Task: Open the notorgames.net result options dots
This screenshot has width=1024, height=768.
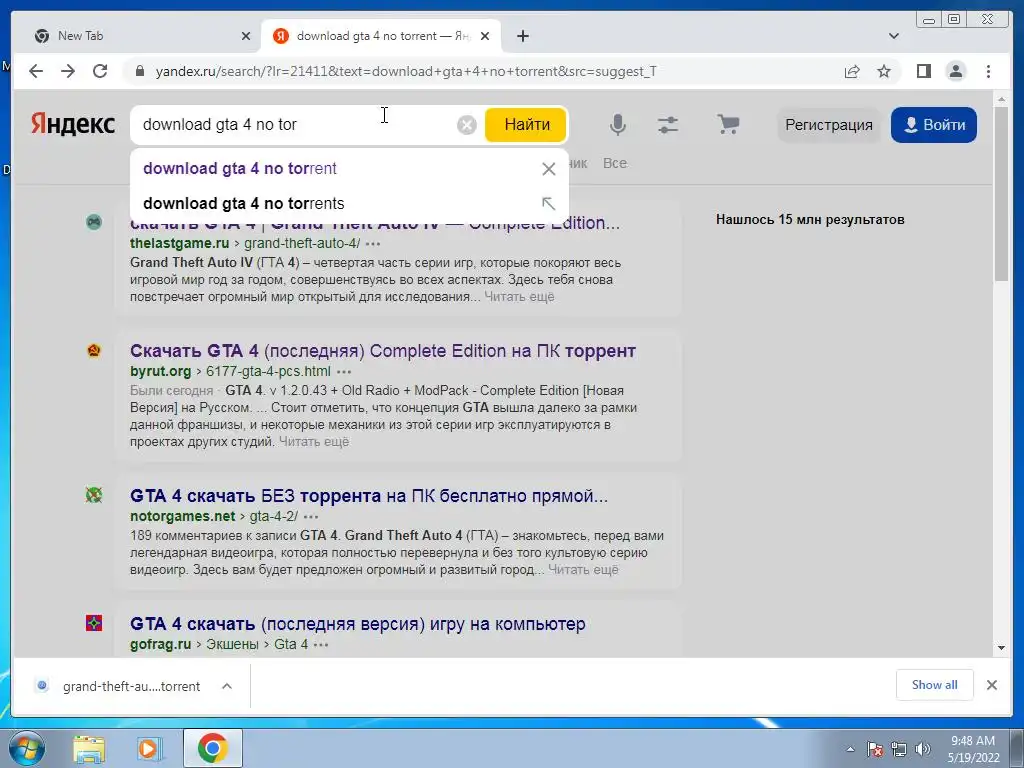Action: tap(311, 517)
